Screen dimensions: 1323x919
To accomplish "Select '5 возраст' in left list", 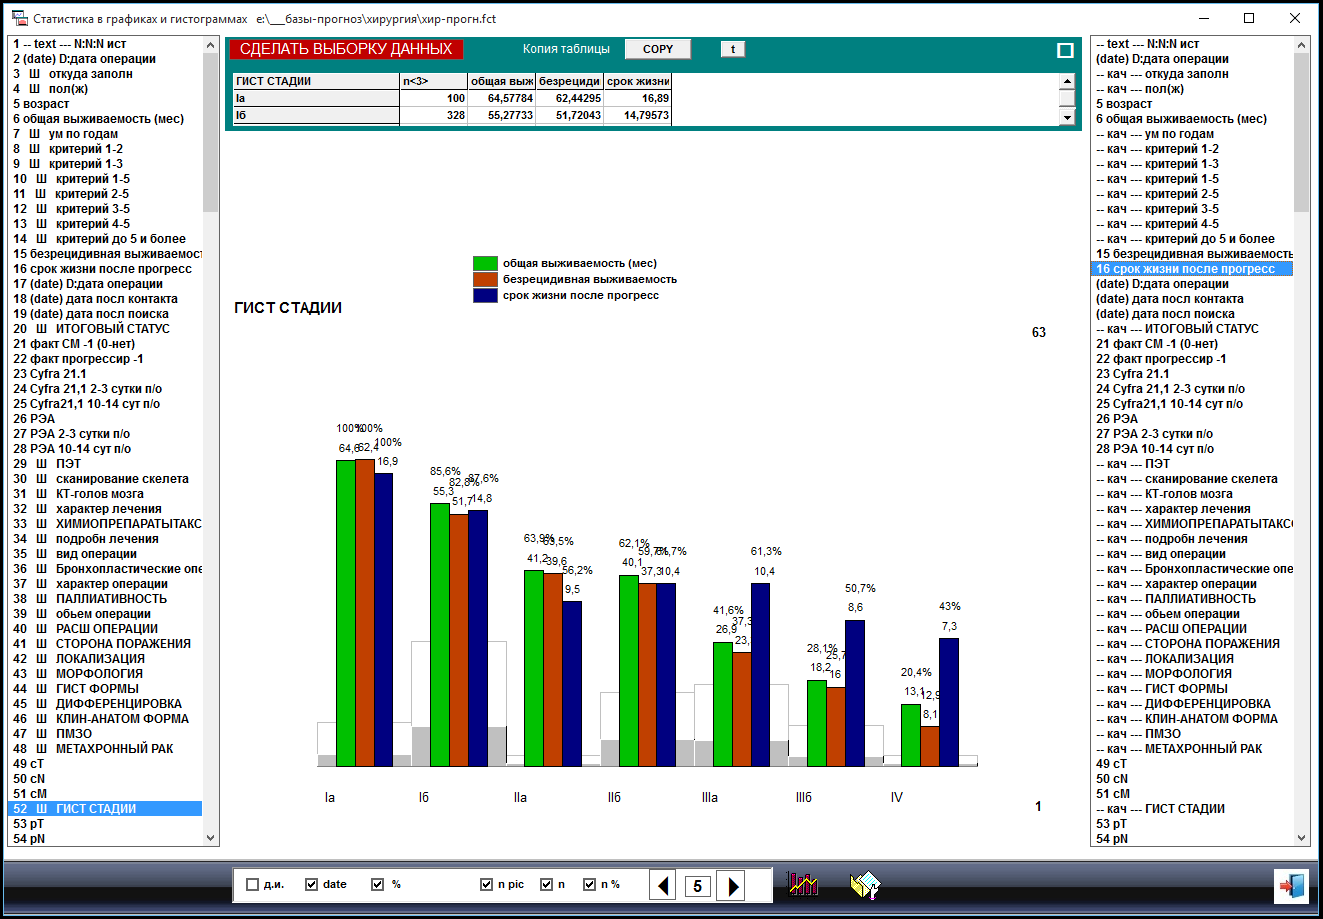I will click(41, 104).
